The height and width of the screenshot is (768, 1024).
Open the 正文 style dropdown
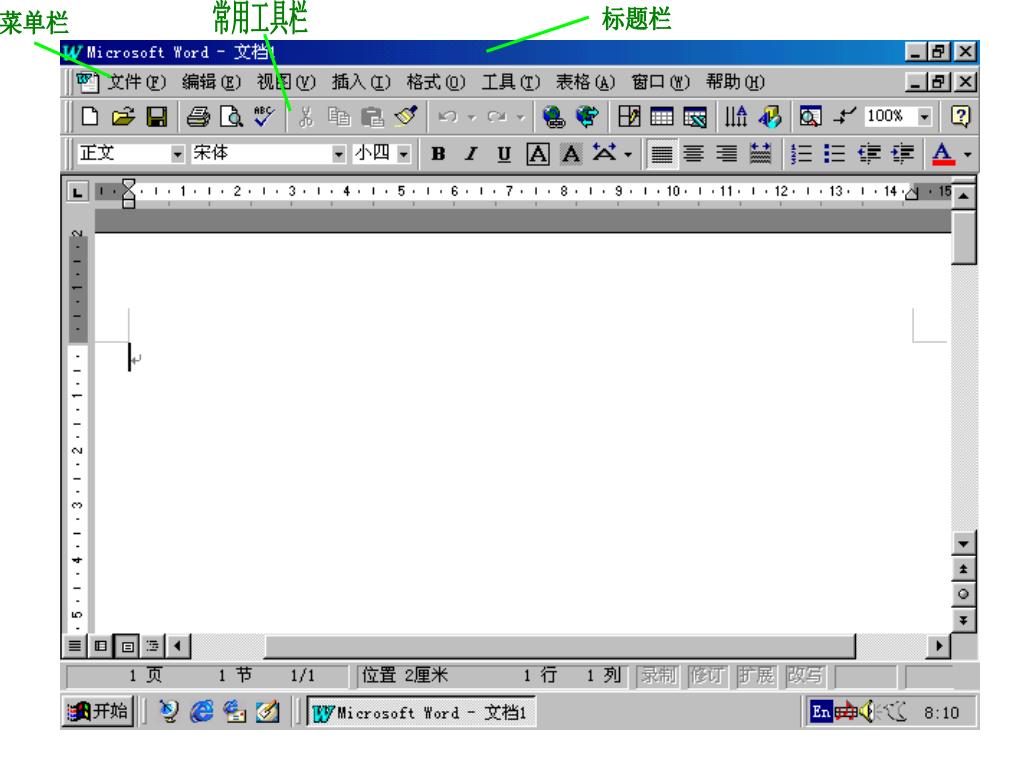[x=177, y=154]
